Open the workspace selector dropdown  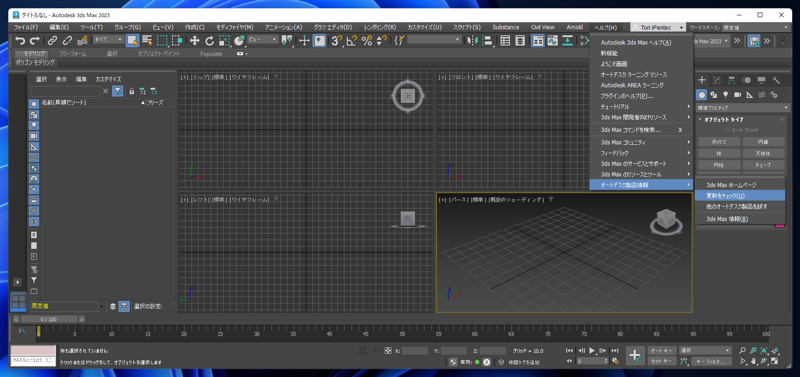click(756, 27)
